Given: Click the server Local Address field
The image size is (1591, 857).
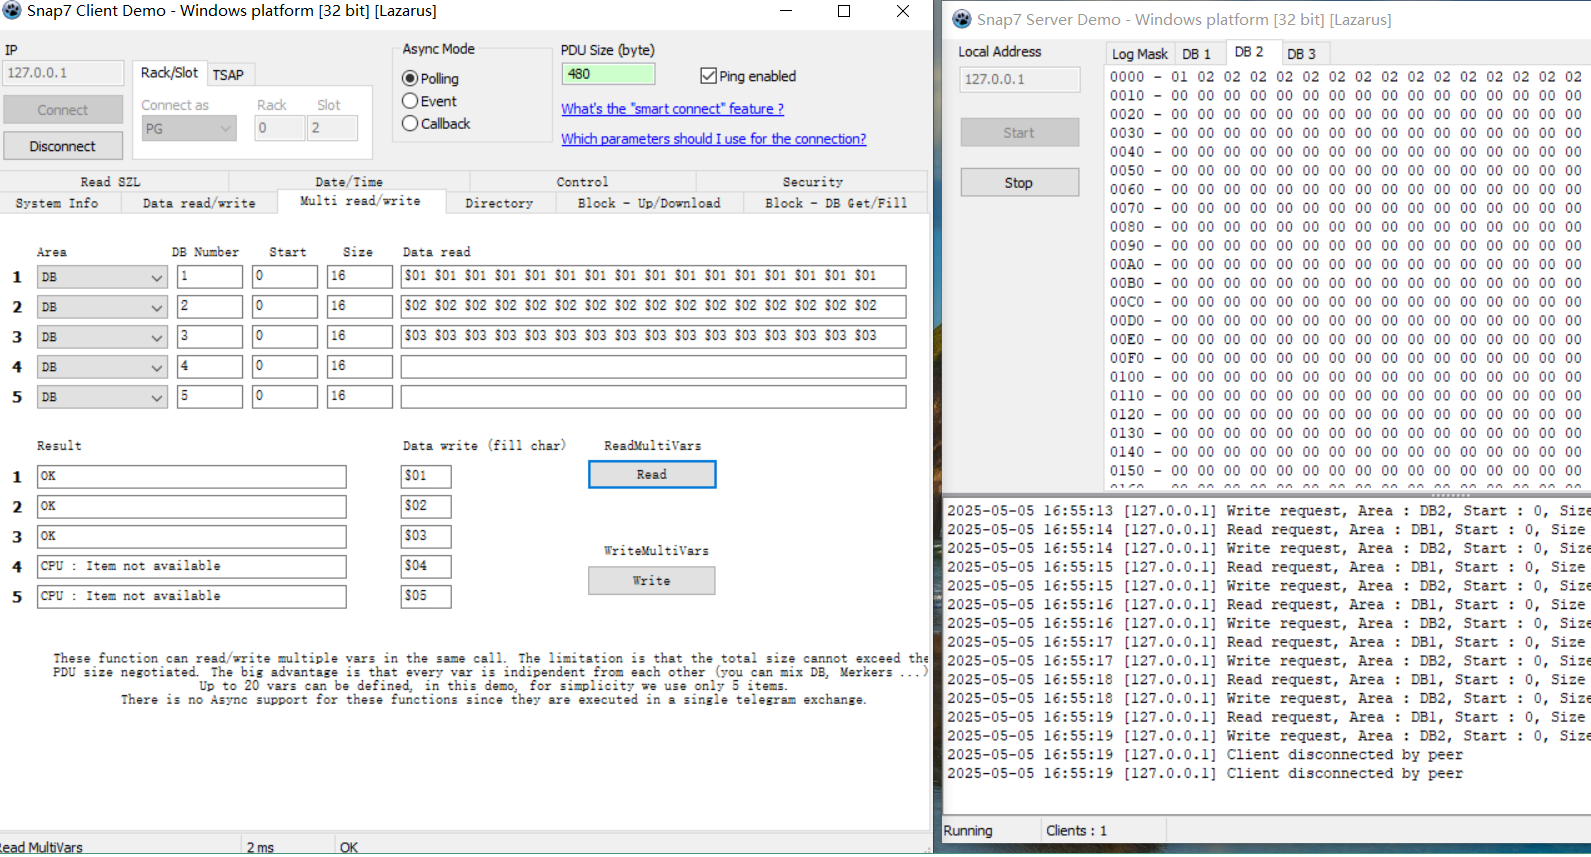Looking at the screenshot, I should tap(1020, 79).
